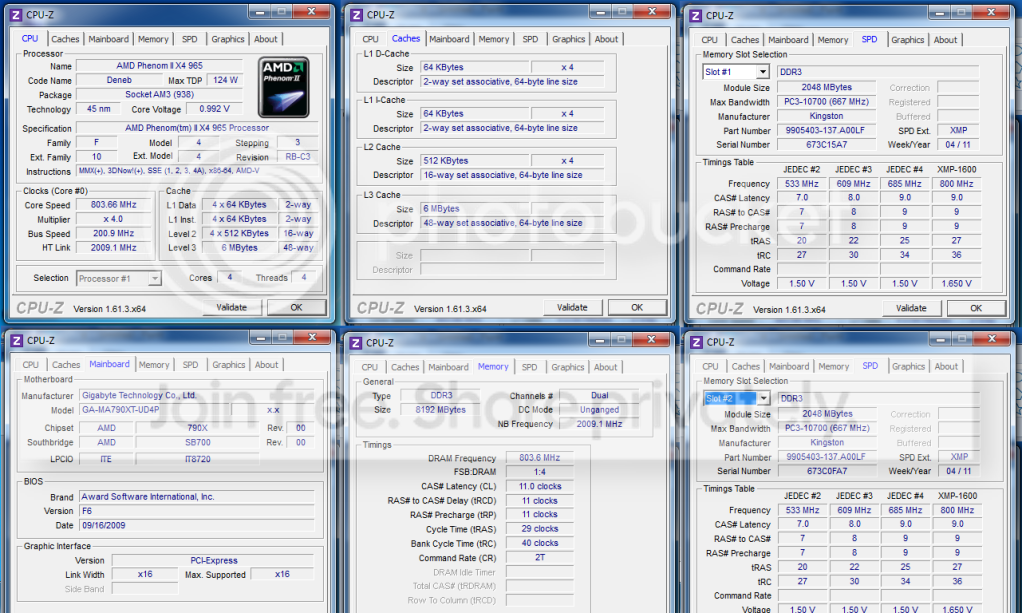Click the Southbridge value SB700

coord(197,442)
